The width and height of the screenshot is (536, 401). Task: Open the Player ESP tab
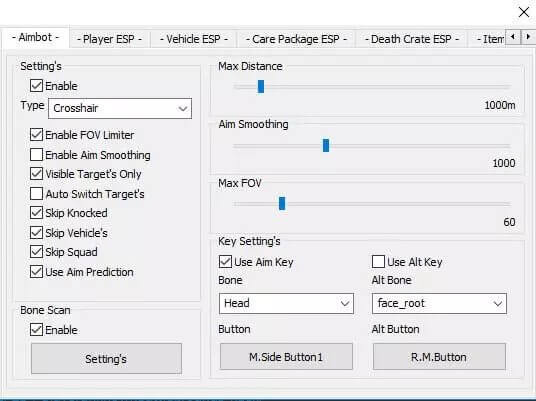pos(109,39)
